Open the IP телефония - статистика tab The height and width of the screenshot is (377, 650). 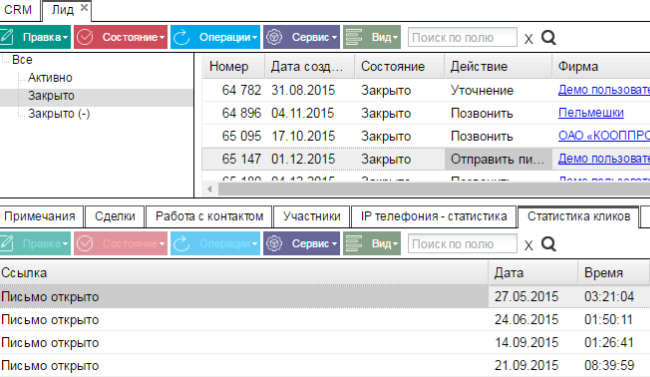434,216
